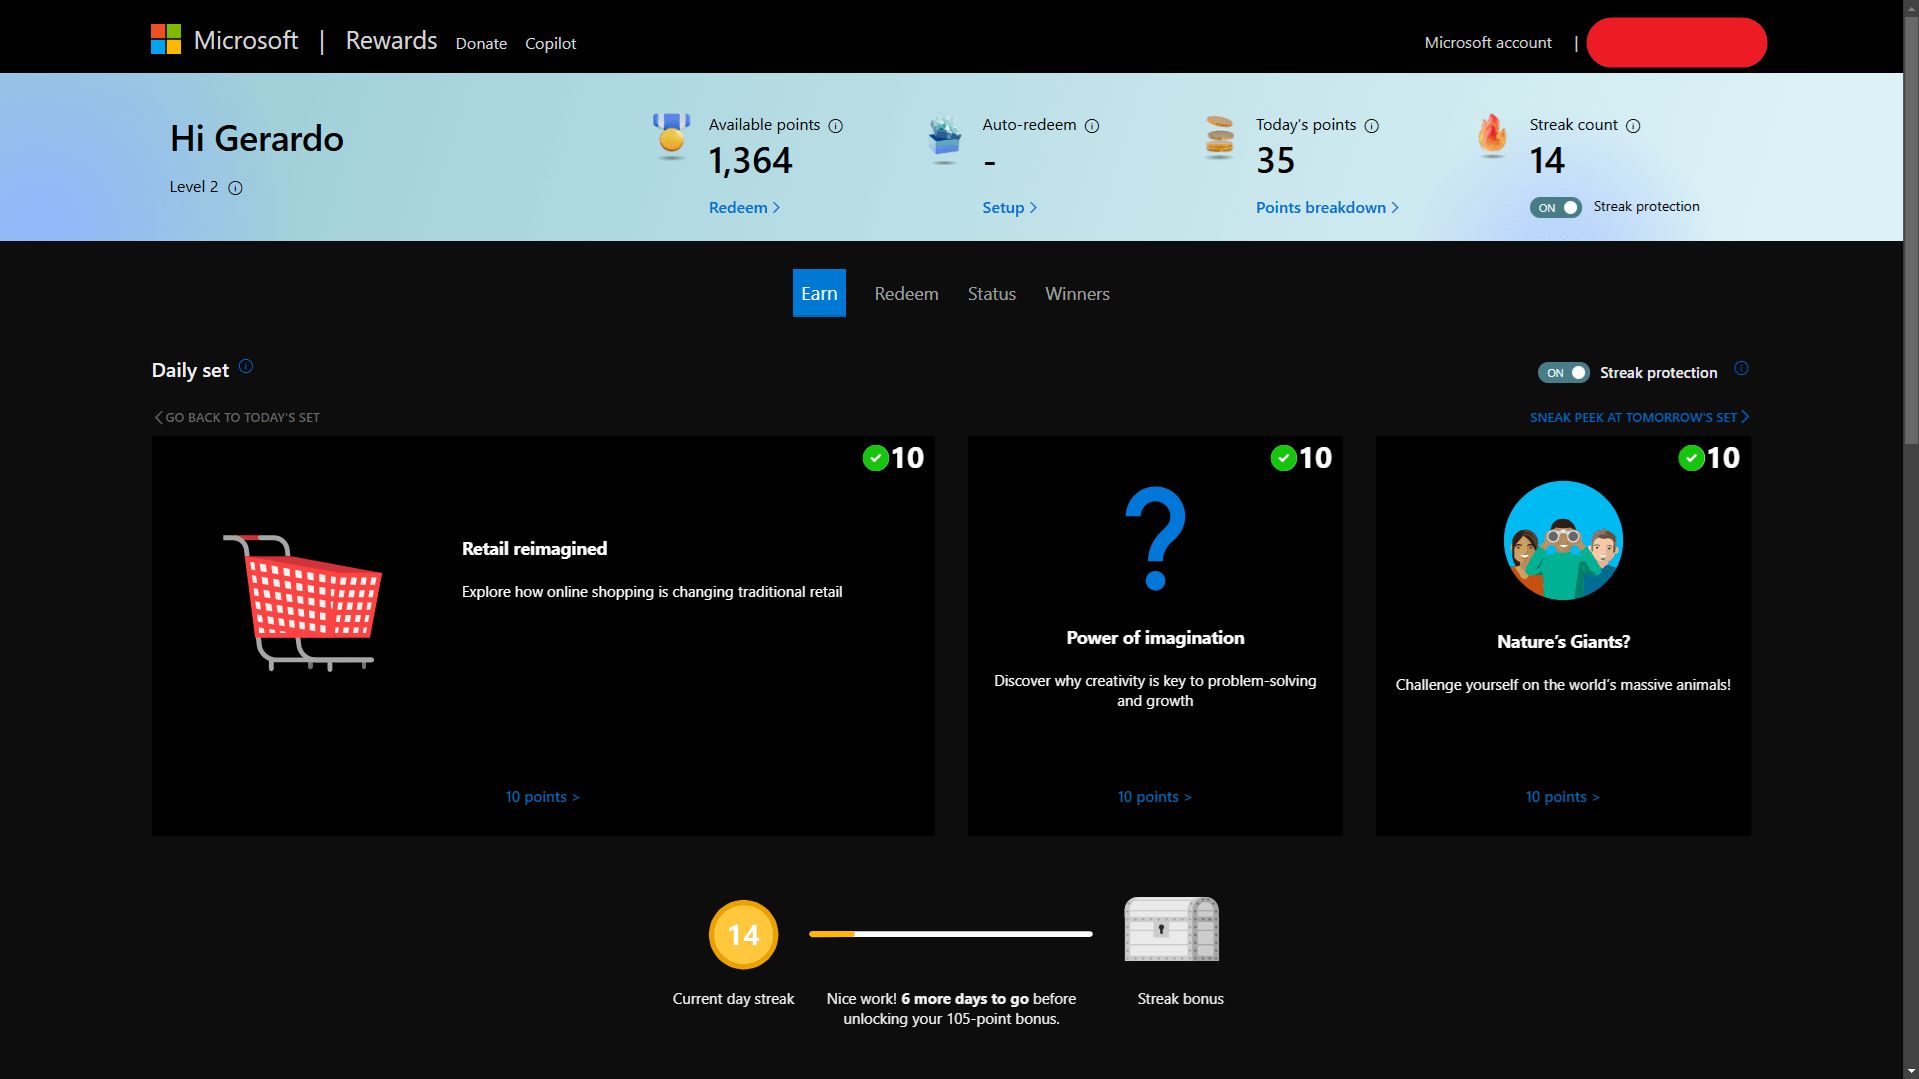This screenshot has width=1919, height=1079.
Task: Click the Nature's Giants people illustration
Action: [x=1563, y=540]
